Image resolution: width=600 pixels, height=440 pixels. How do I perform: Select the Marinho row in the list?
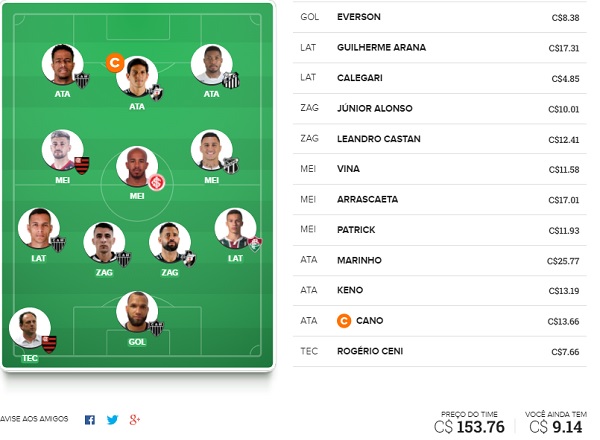click(440, 261)
